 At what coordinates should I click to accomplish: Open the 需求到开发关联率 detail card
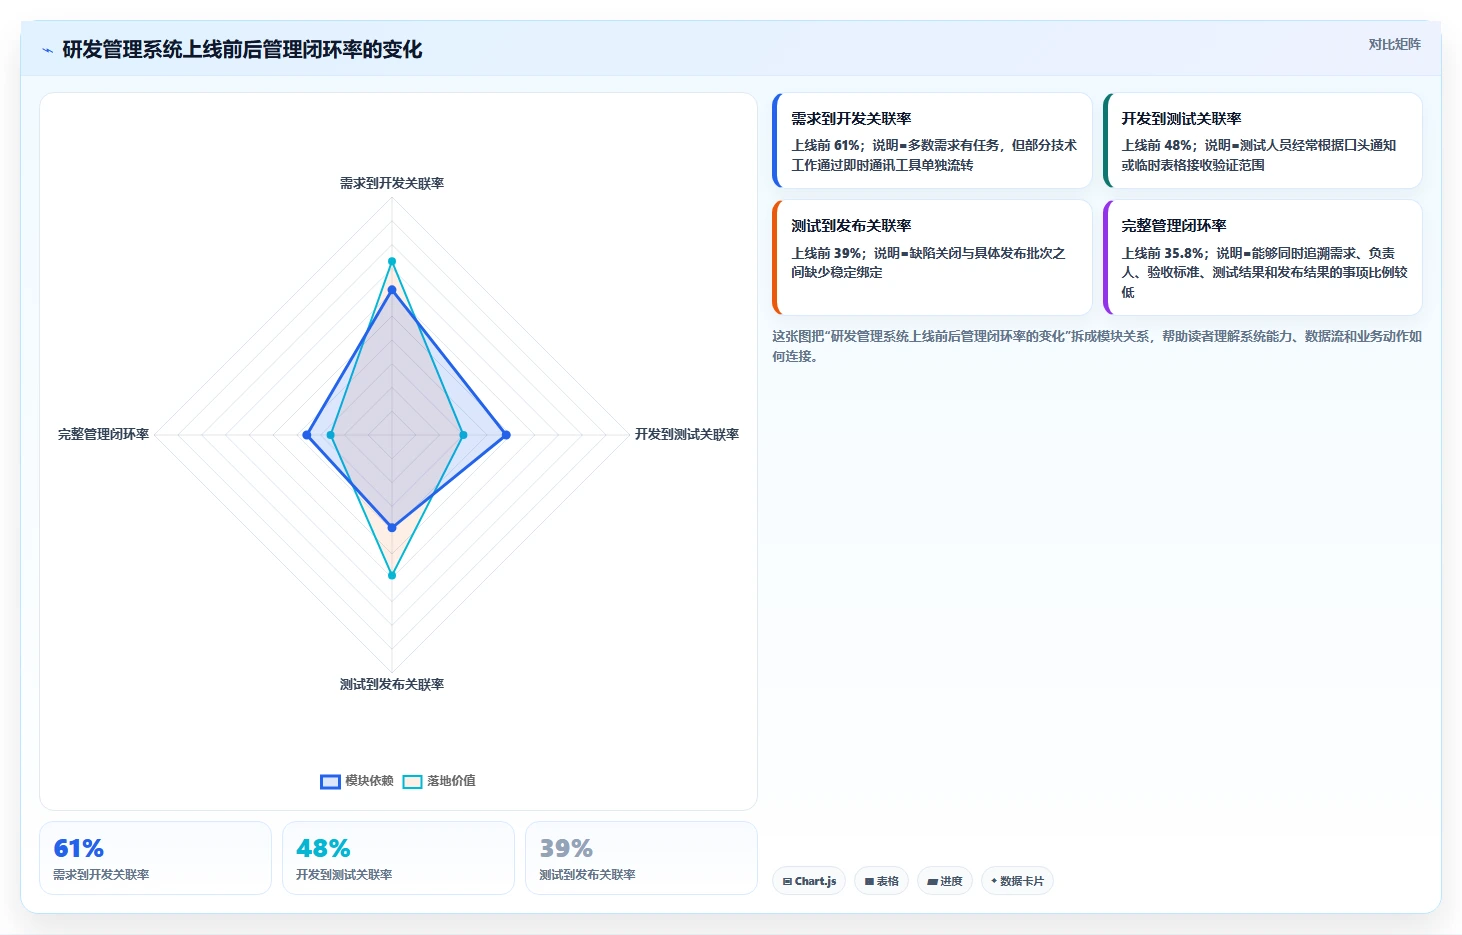(932, 140)
